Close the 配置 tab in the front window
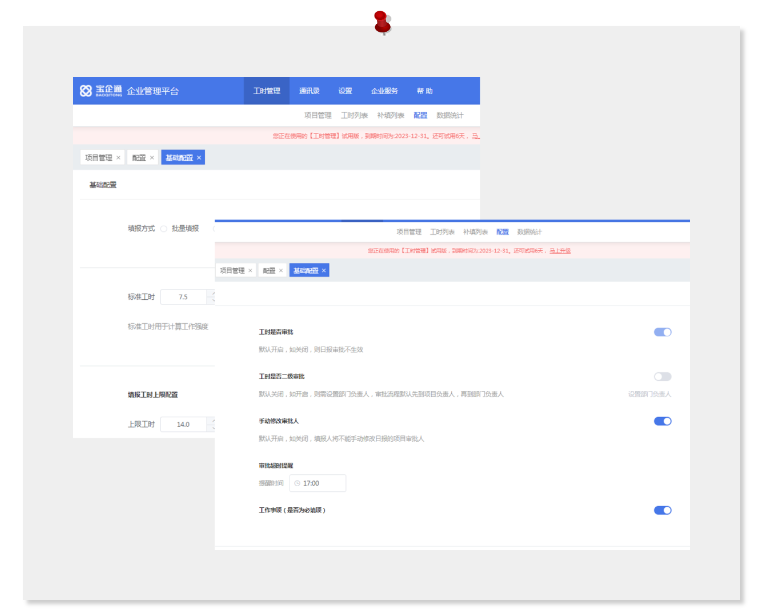Viewport: 779px width, 616px height. point(281,270)
